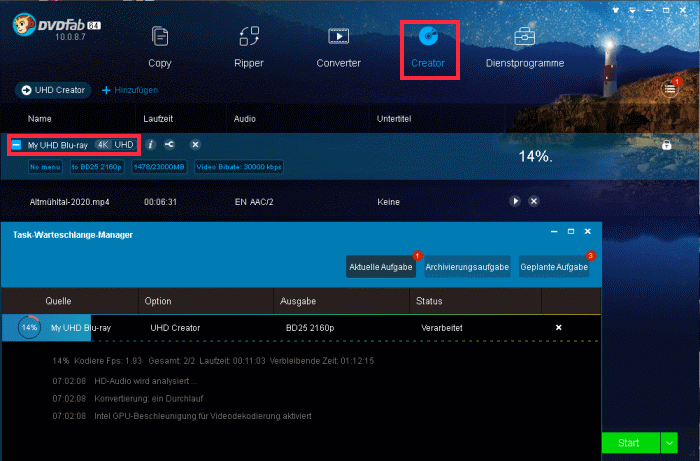Open advanced settings wrench icon
Screen dimensions: 700x461
[170, 145]
